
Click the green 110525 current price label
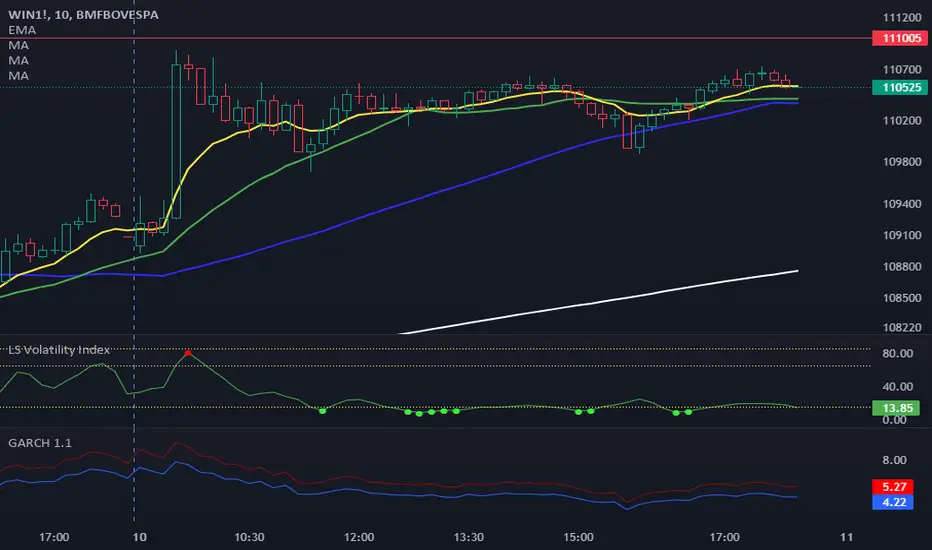coord(900,87)
